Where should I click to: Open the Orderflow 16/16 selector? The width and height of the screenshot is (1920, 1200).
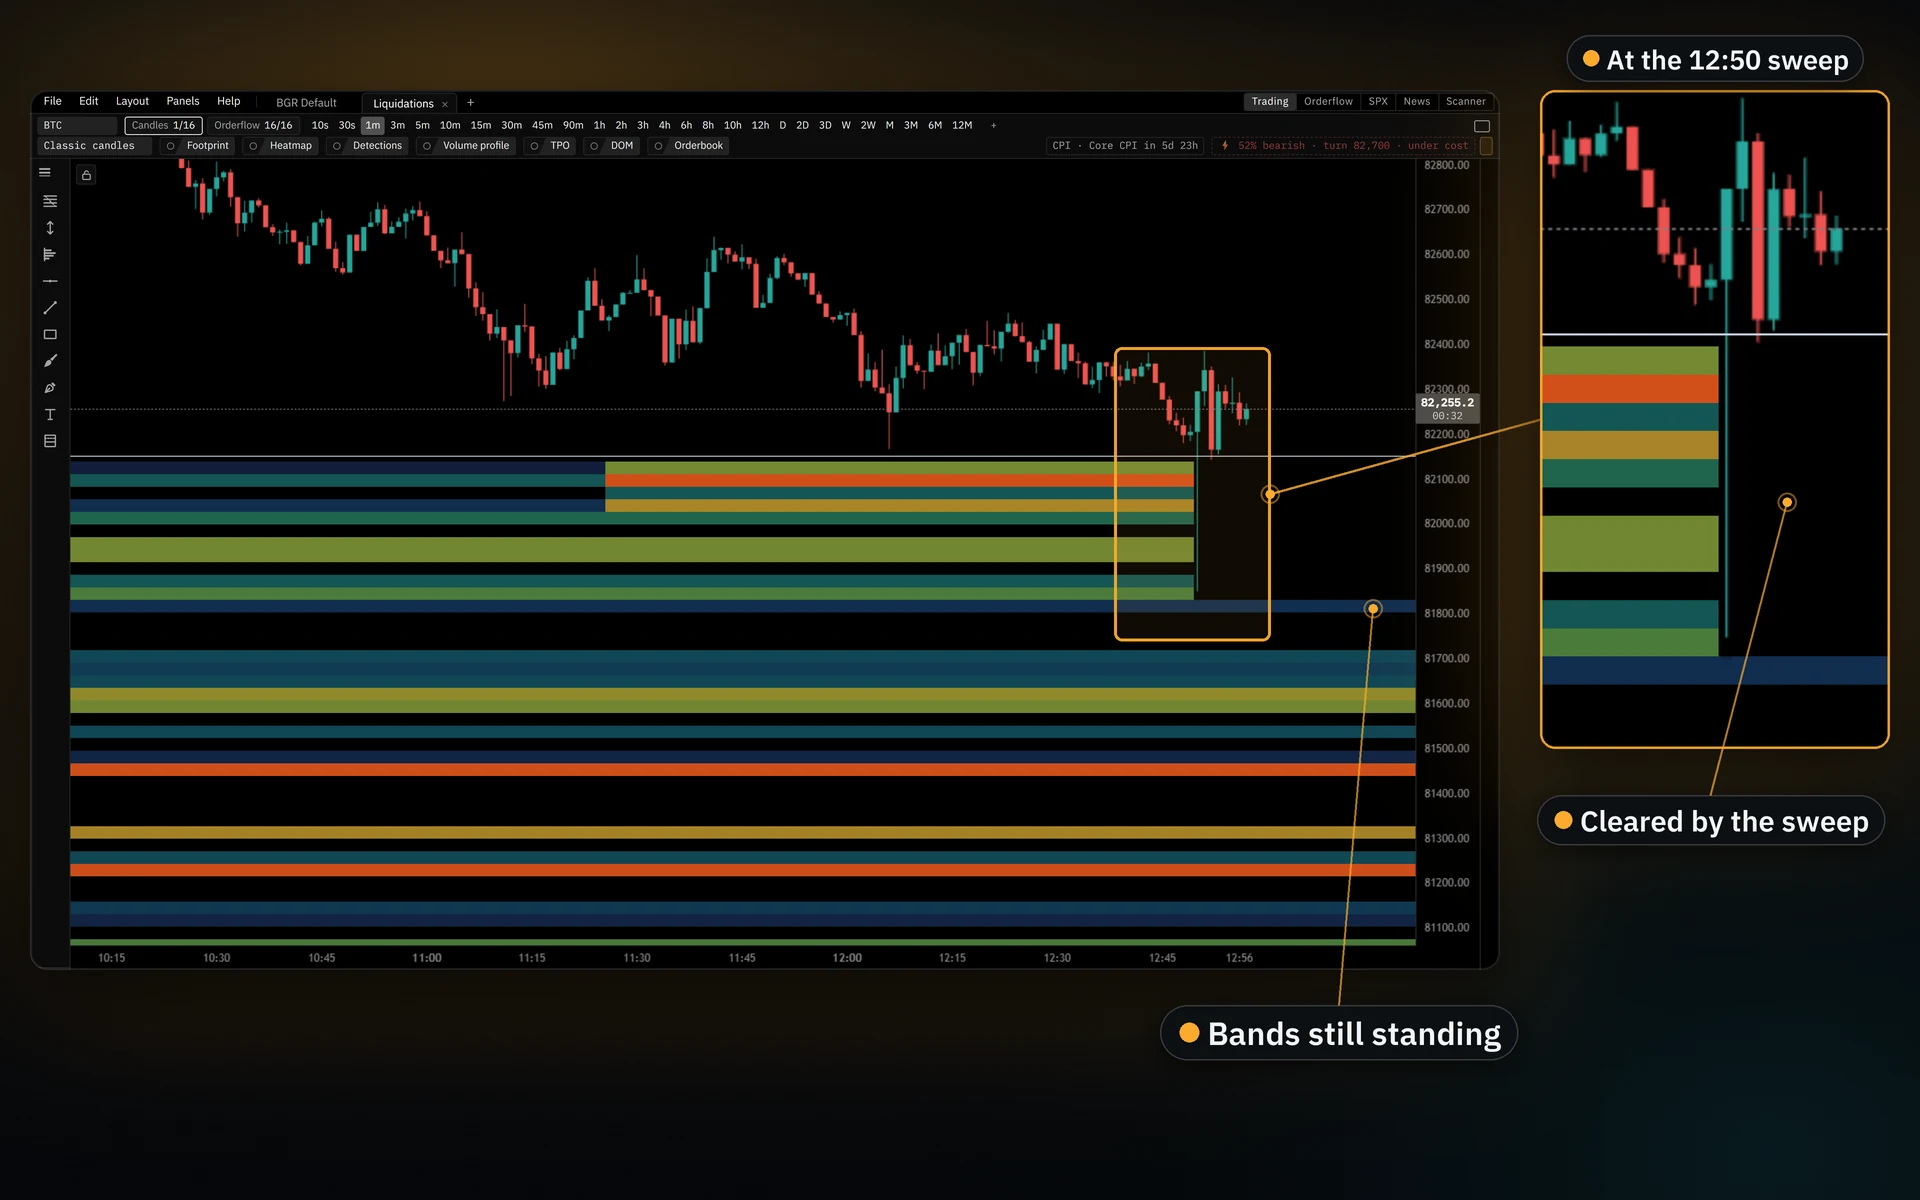[x=253, y=125]
